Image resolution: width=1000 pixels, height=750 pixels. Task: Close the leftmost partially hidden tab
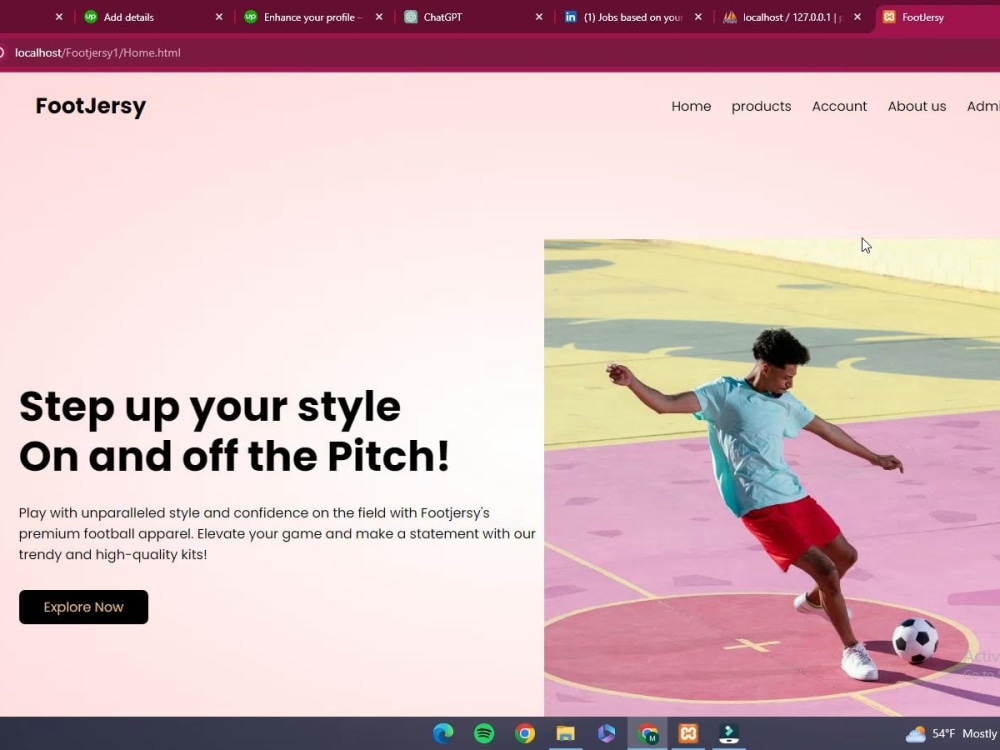point(59,17)
